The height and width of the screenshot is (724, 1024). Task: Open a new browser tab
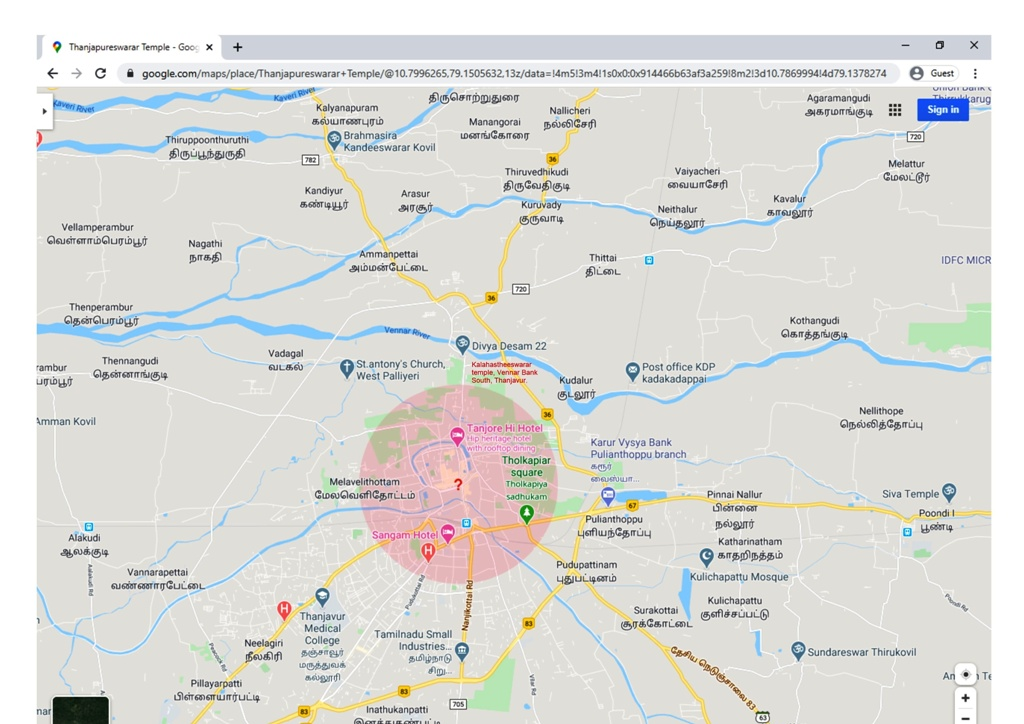click(237, 47)
